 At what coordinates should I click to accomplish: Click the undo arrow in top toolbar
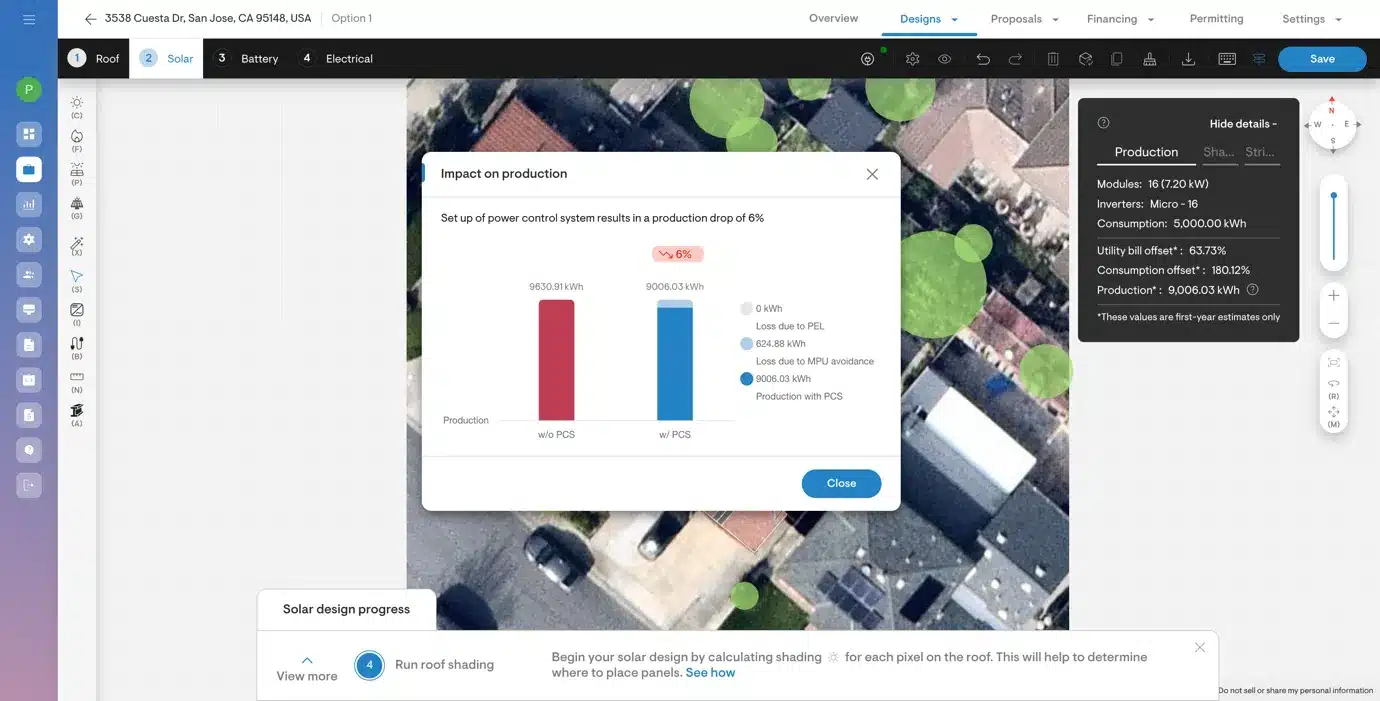[x=983, y=59]
